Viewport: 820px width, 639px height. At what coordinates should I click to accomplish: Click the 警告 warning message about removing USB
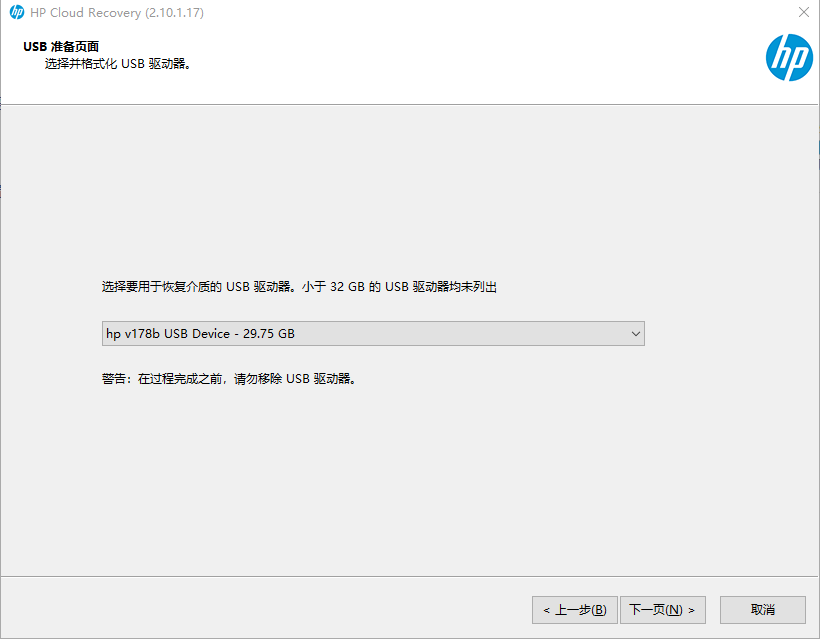click(232, 378)
